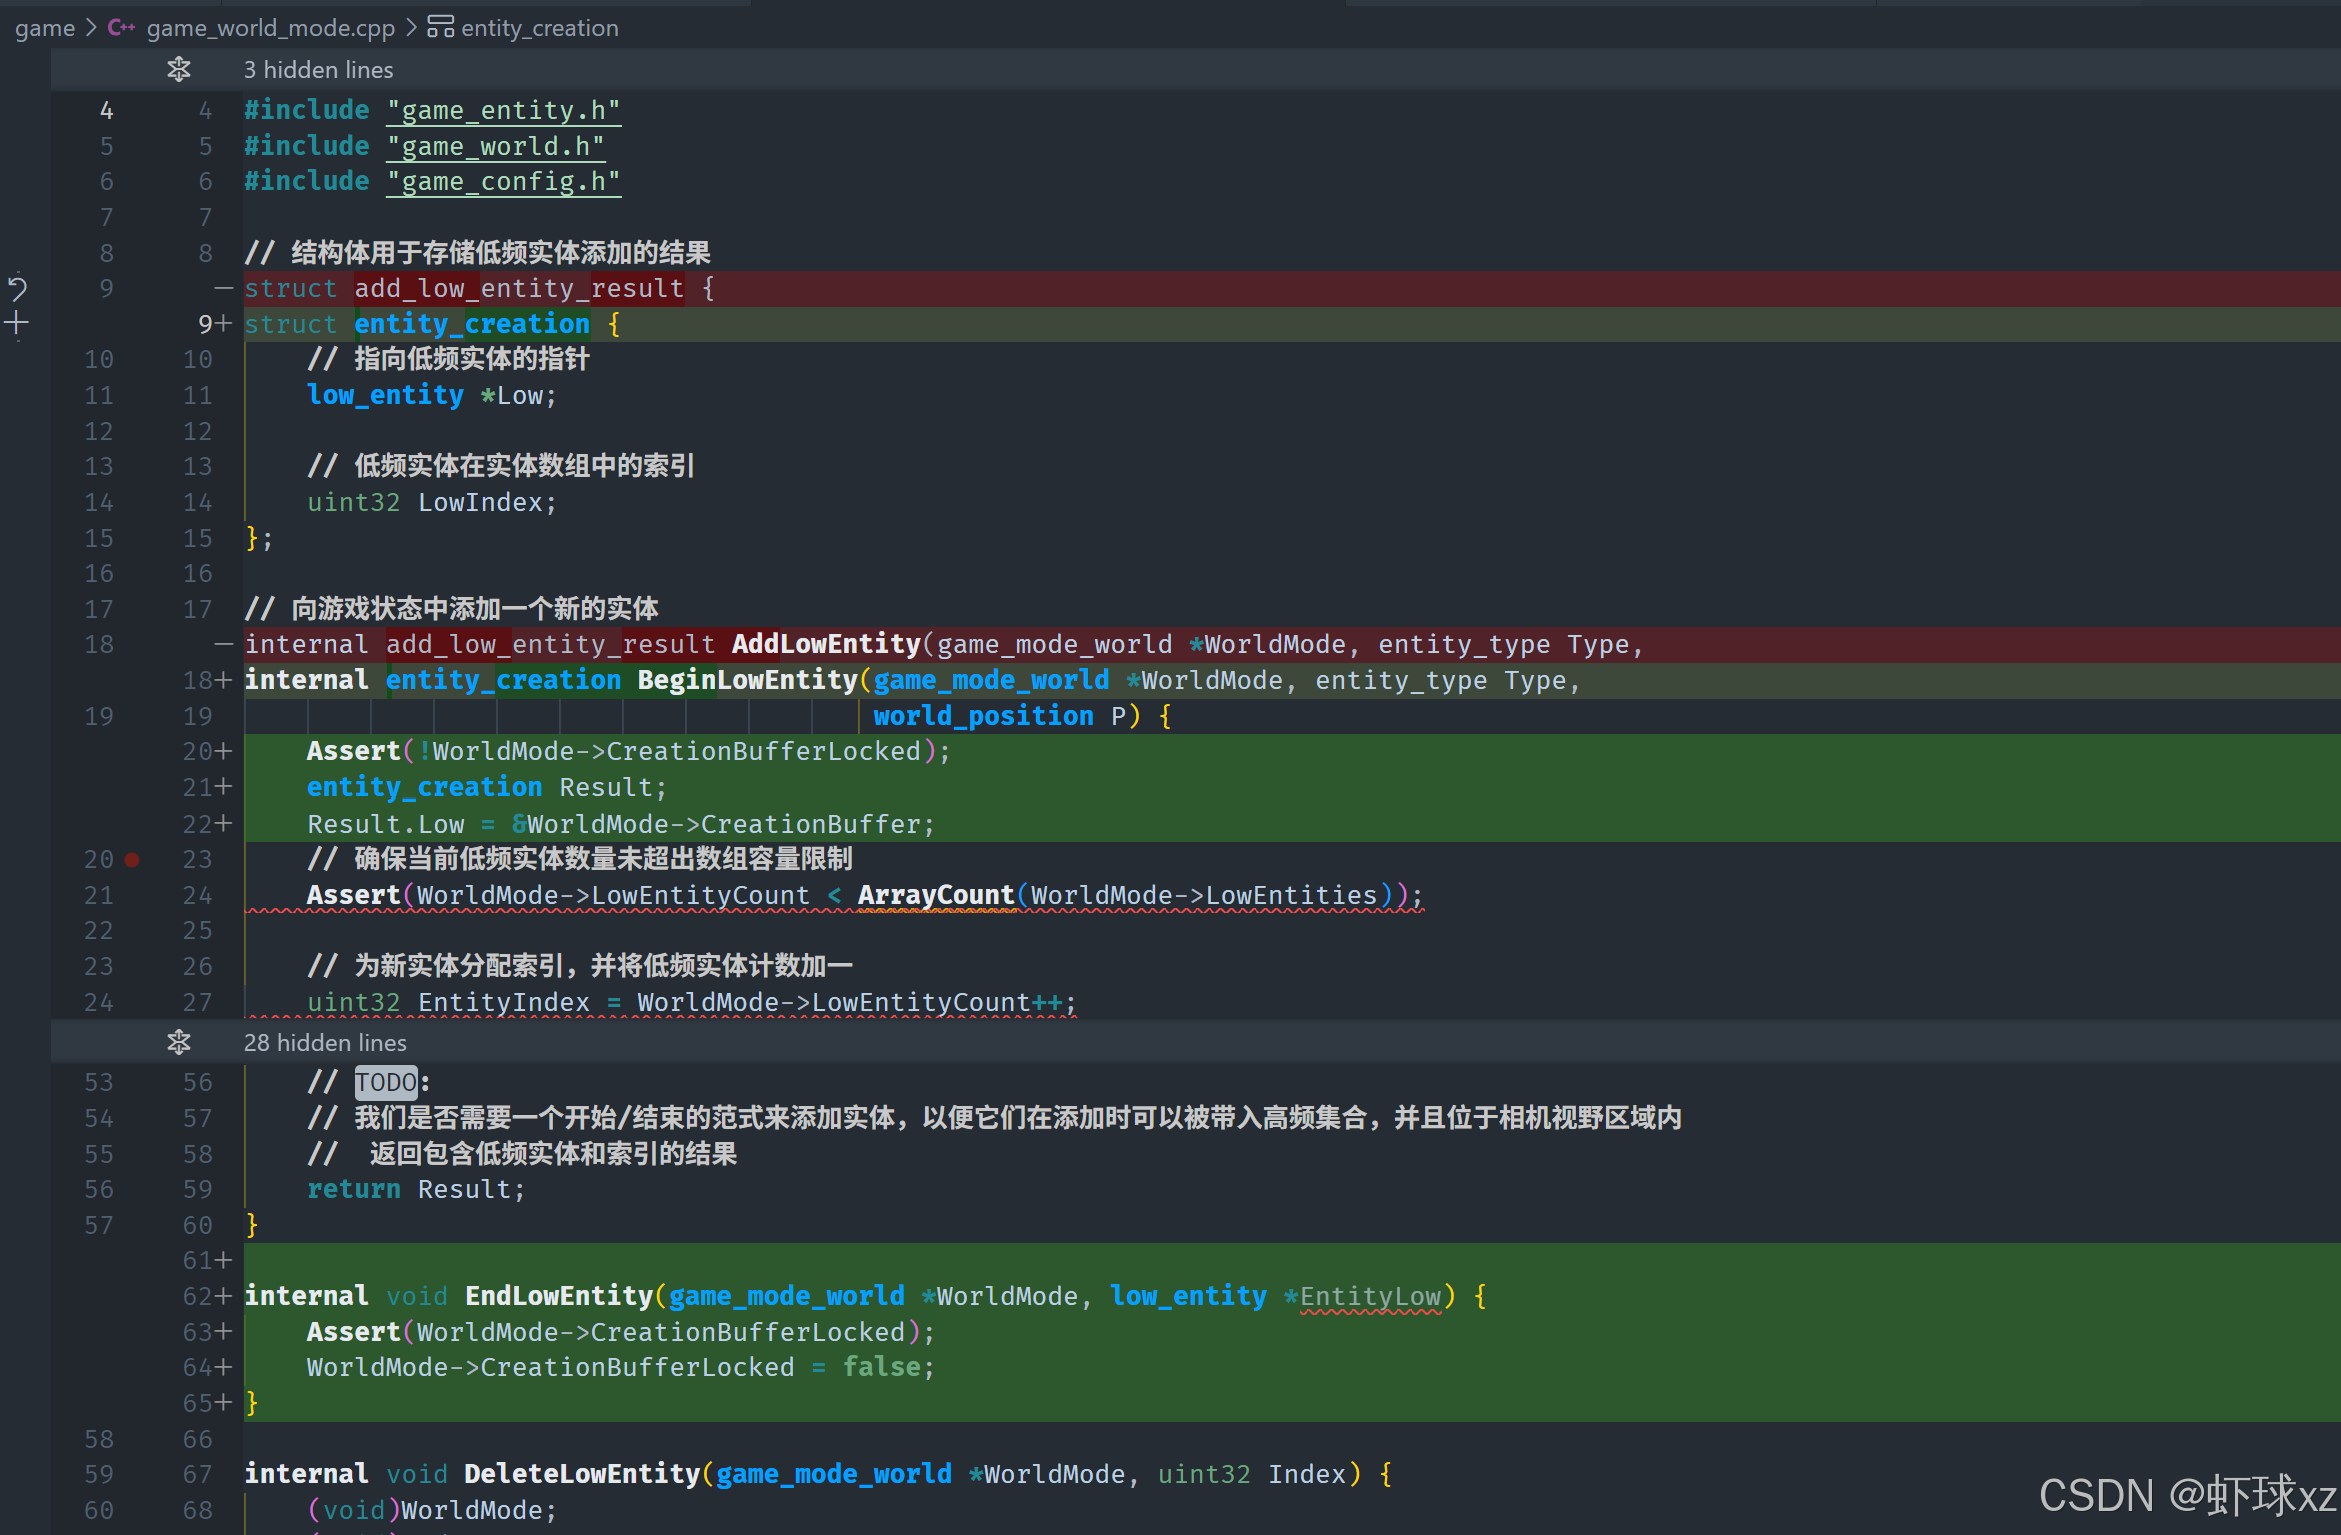This screenshot has height=1535, width=2341.
Task: Open the "game_world.h" include link
Action: click(x=495, y=146)
